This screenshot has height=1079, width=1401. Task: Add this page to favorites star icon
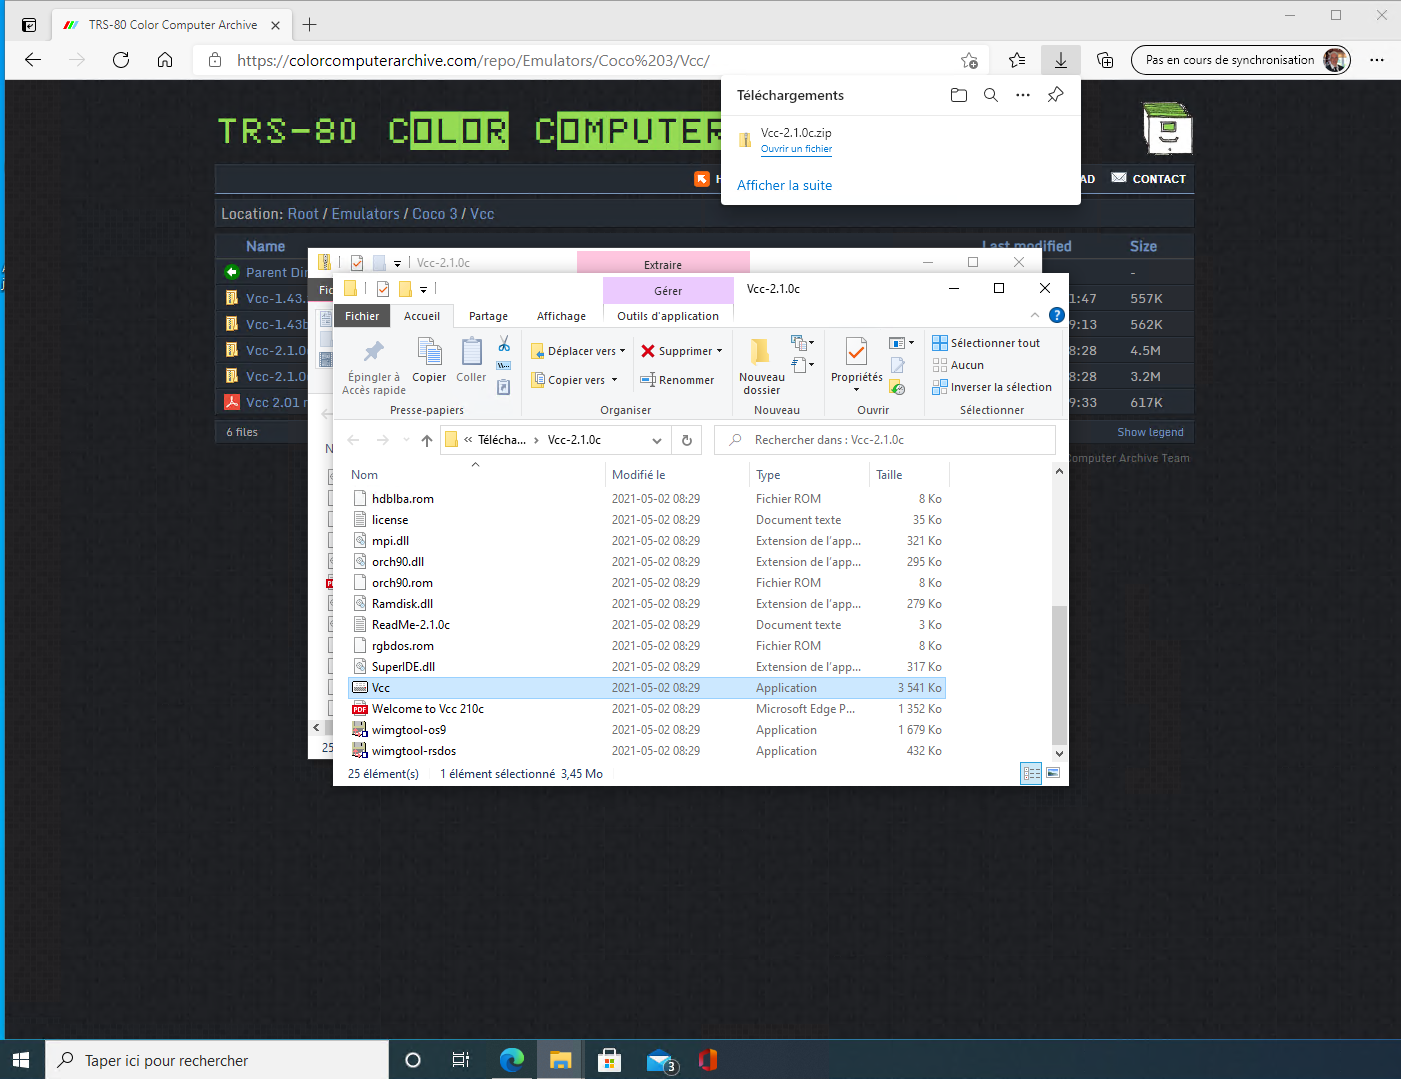[x=969, y=60]
